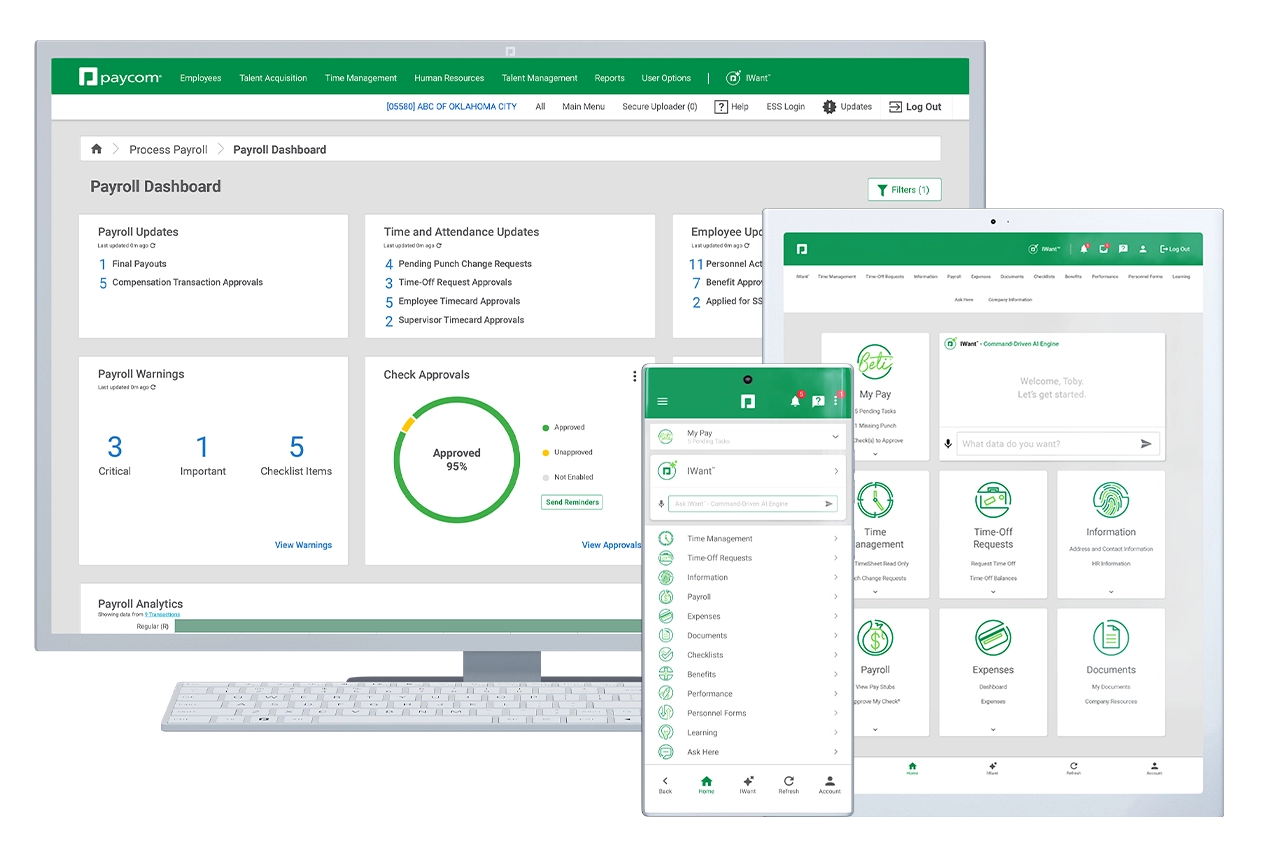This screenshot has width=1264, height=852.
Task: Open the Reports menu
Action: point(609,78)
